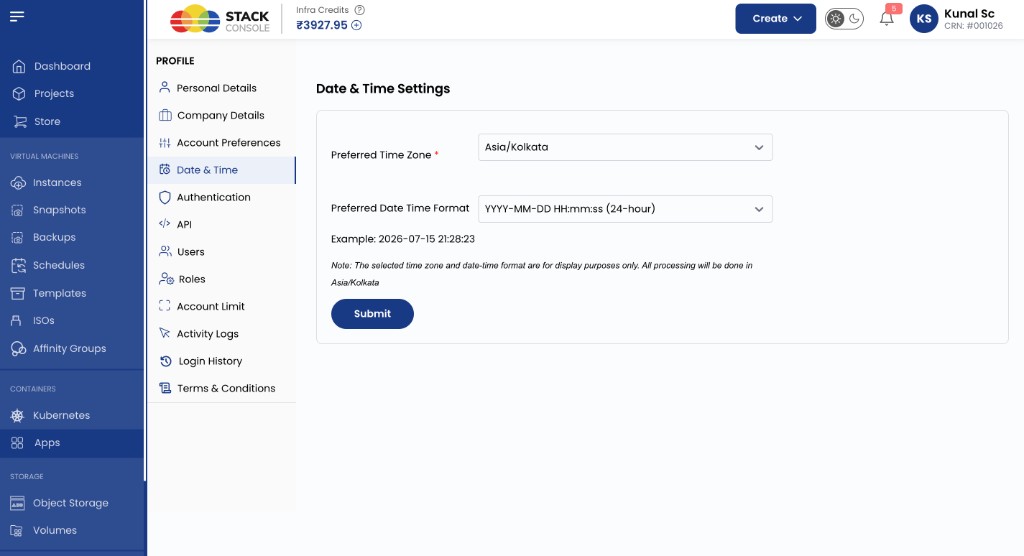Click the Activity Logs cursor icon
The width and height of the screenshot is (1024, 556).
pyautogui.click(x=165, y=333)
